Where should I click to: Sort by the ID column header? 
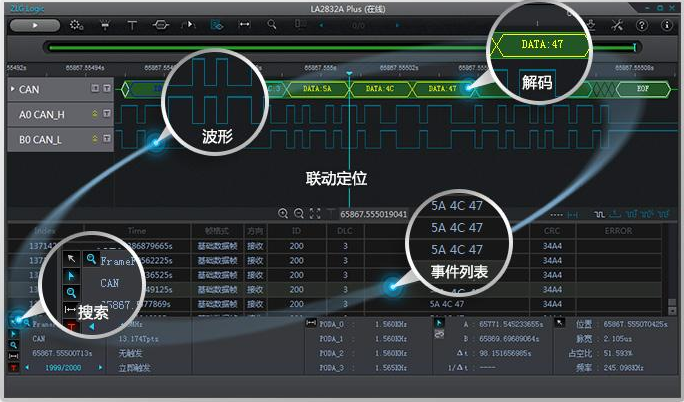pyautogui.click(x=296, y=231)
